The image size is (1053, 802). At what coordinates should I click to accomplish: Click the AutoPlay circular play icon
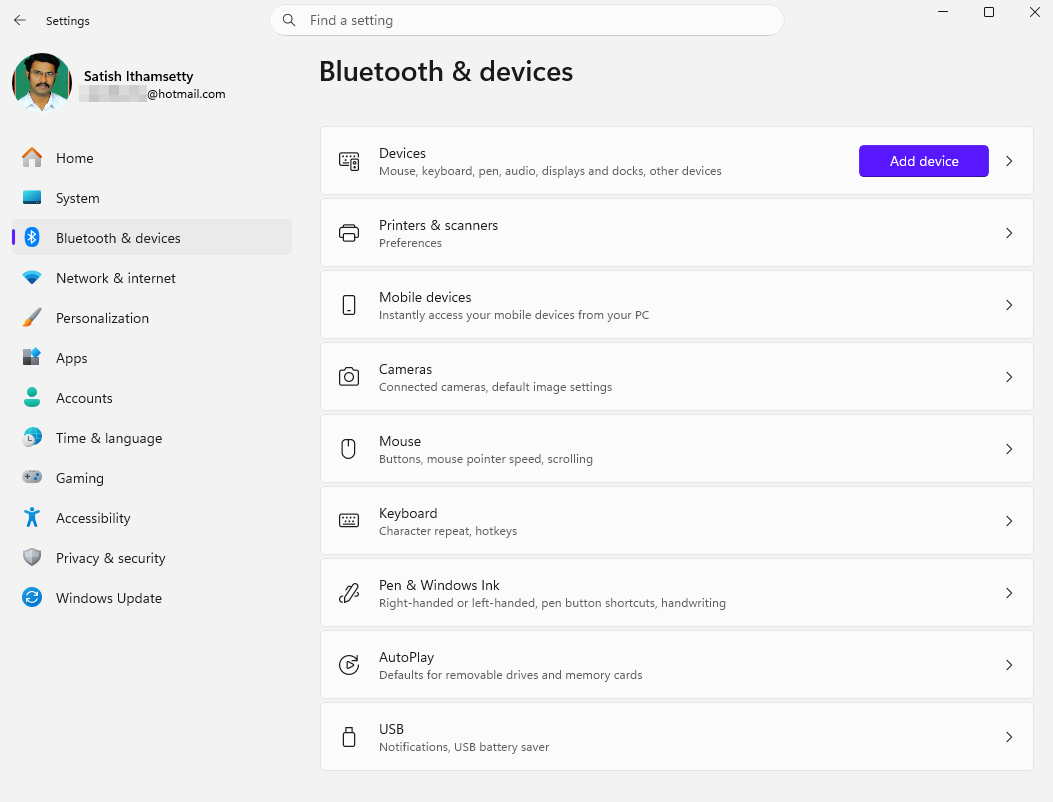[349, 664]
